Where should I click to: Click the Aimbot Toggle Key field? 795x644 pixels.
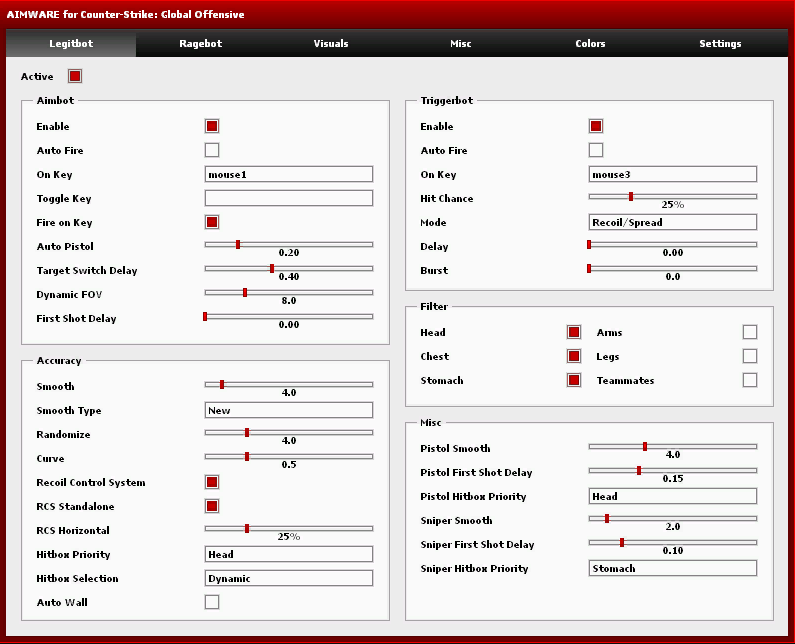pos(288,198)
